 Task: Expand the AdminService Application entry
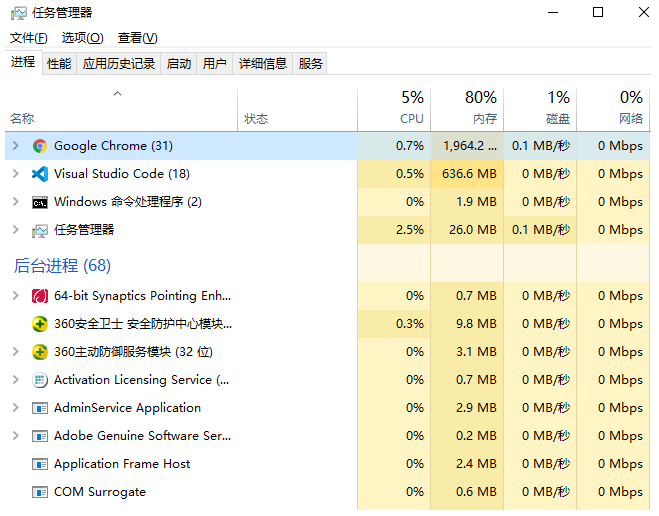click(x=15, y=408)
